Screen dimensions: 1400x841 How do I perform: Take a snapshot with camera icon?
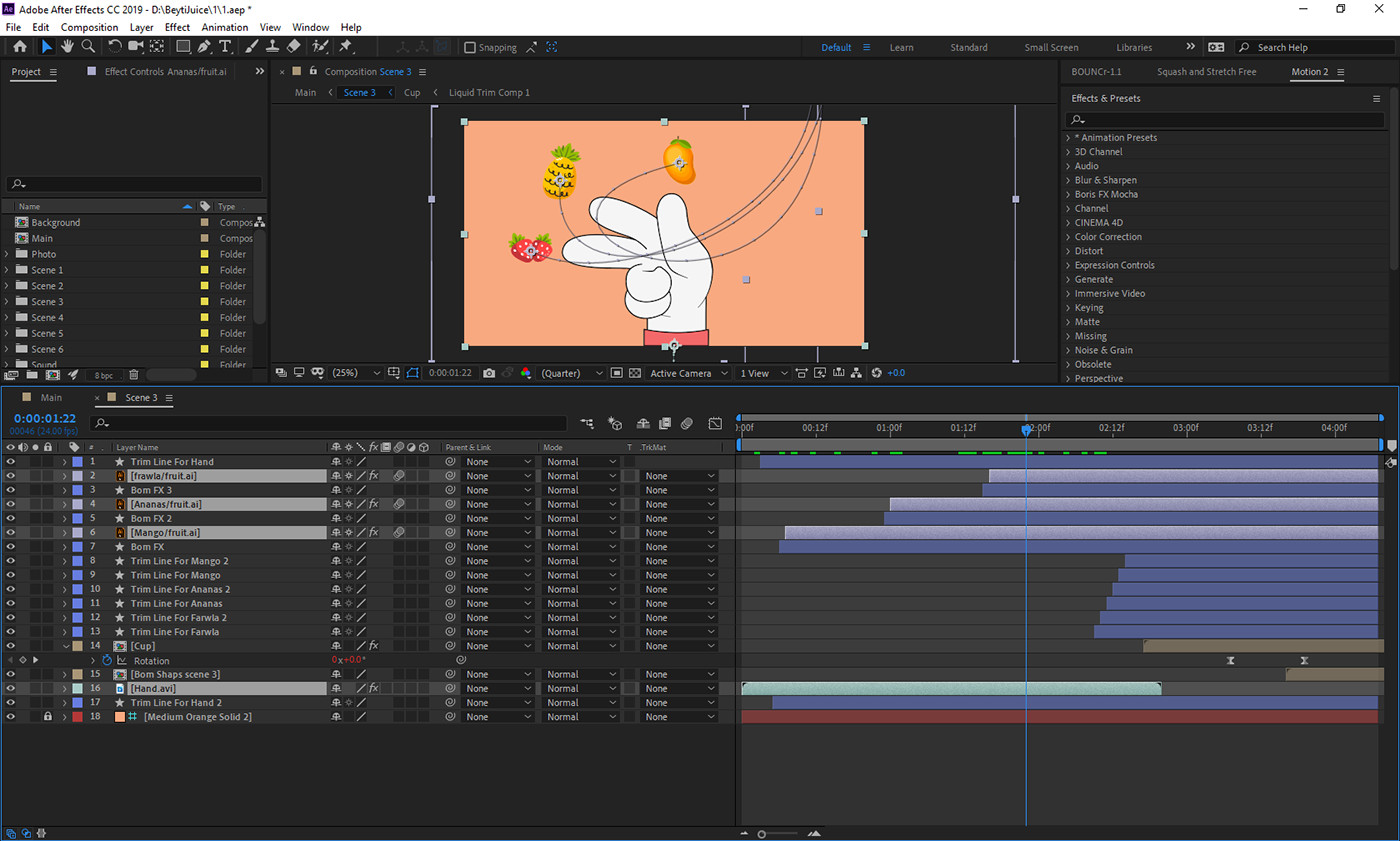[489, 373]
